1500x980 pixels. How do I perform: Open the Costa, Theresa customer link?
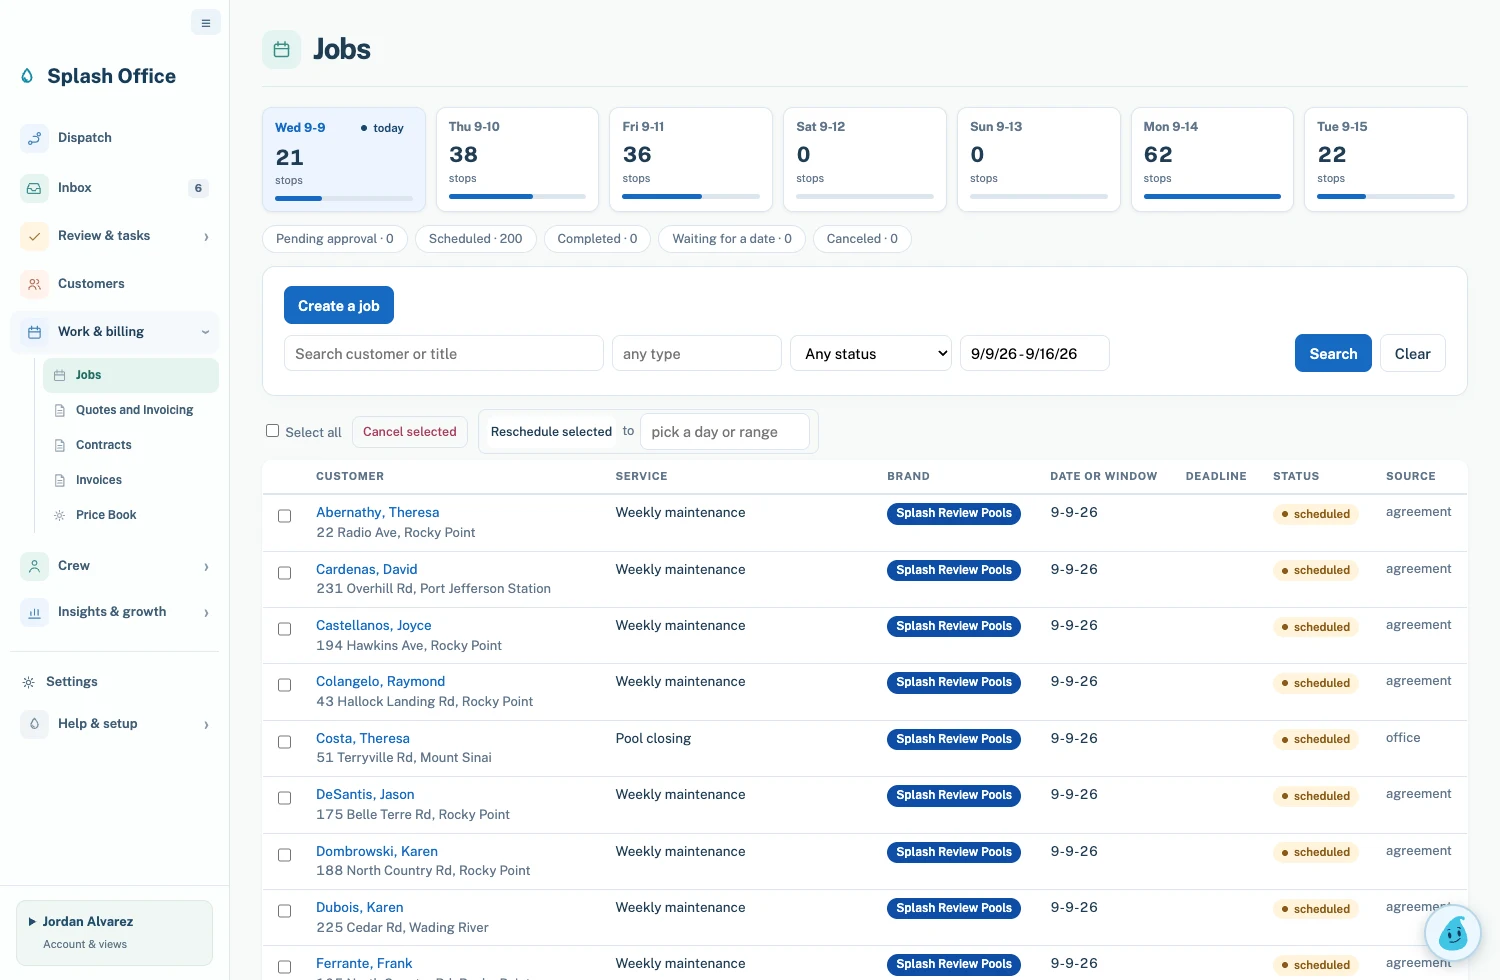pyautogui.click(x=363, y=738)
